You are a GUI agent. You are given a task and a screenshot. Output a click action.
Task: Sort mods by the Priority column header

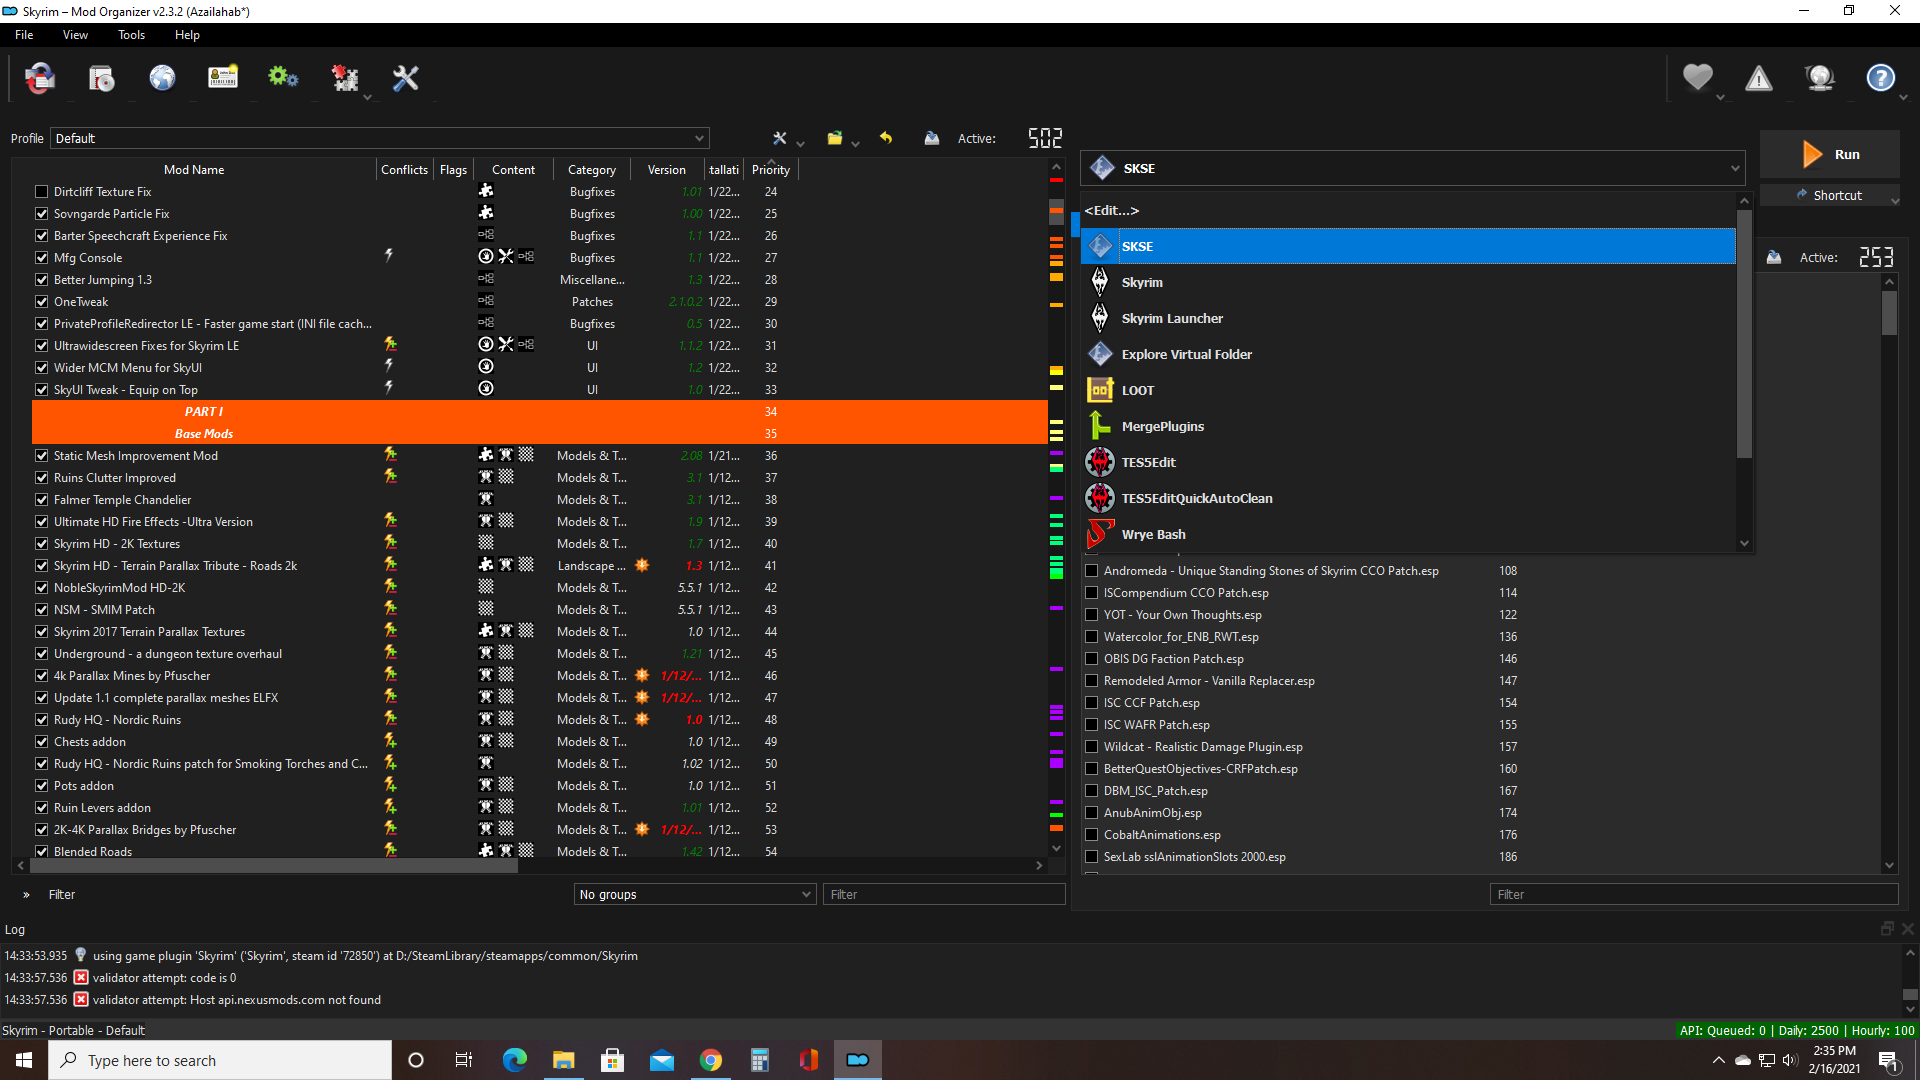point(771,170)
